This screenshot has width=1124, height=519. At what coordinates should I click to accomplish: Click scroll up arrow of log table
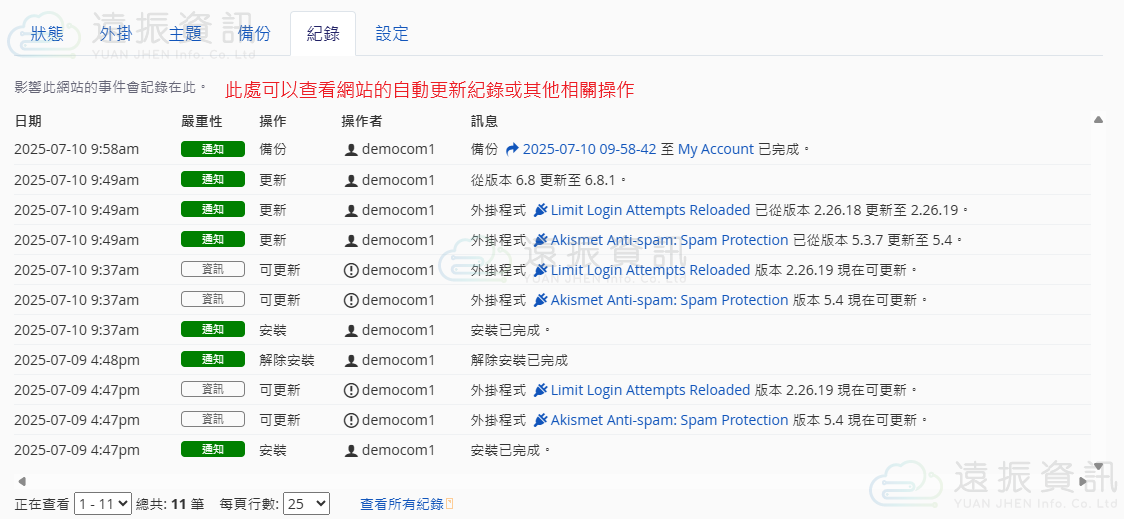1098,120
